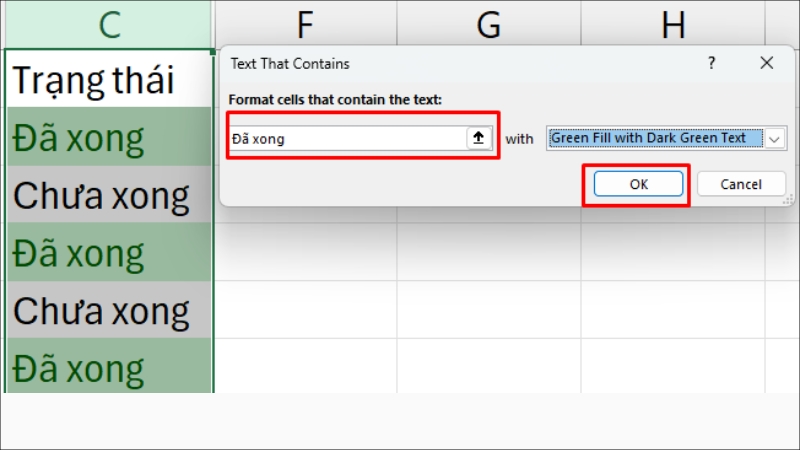Close the Text That Contains dialog
Viewport: 800px width, 450px height.
(767, 63)
